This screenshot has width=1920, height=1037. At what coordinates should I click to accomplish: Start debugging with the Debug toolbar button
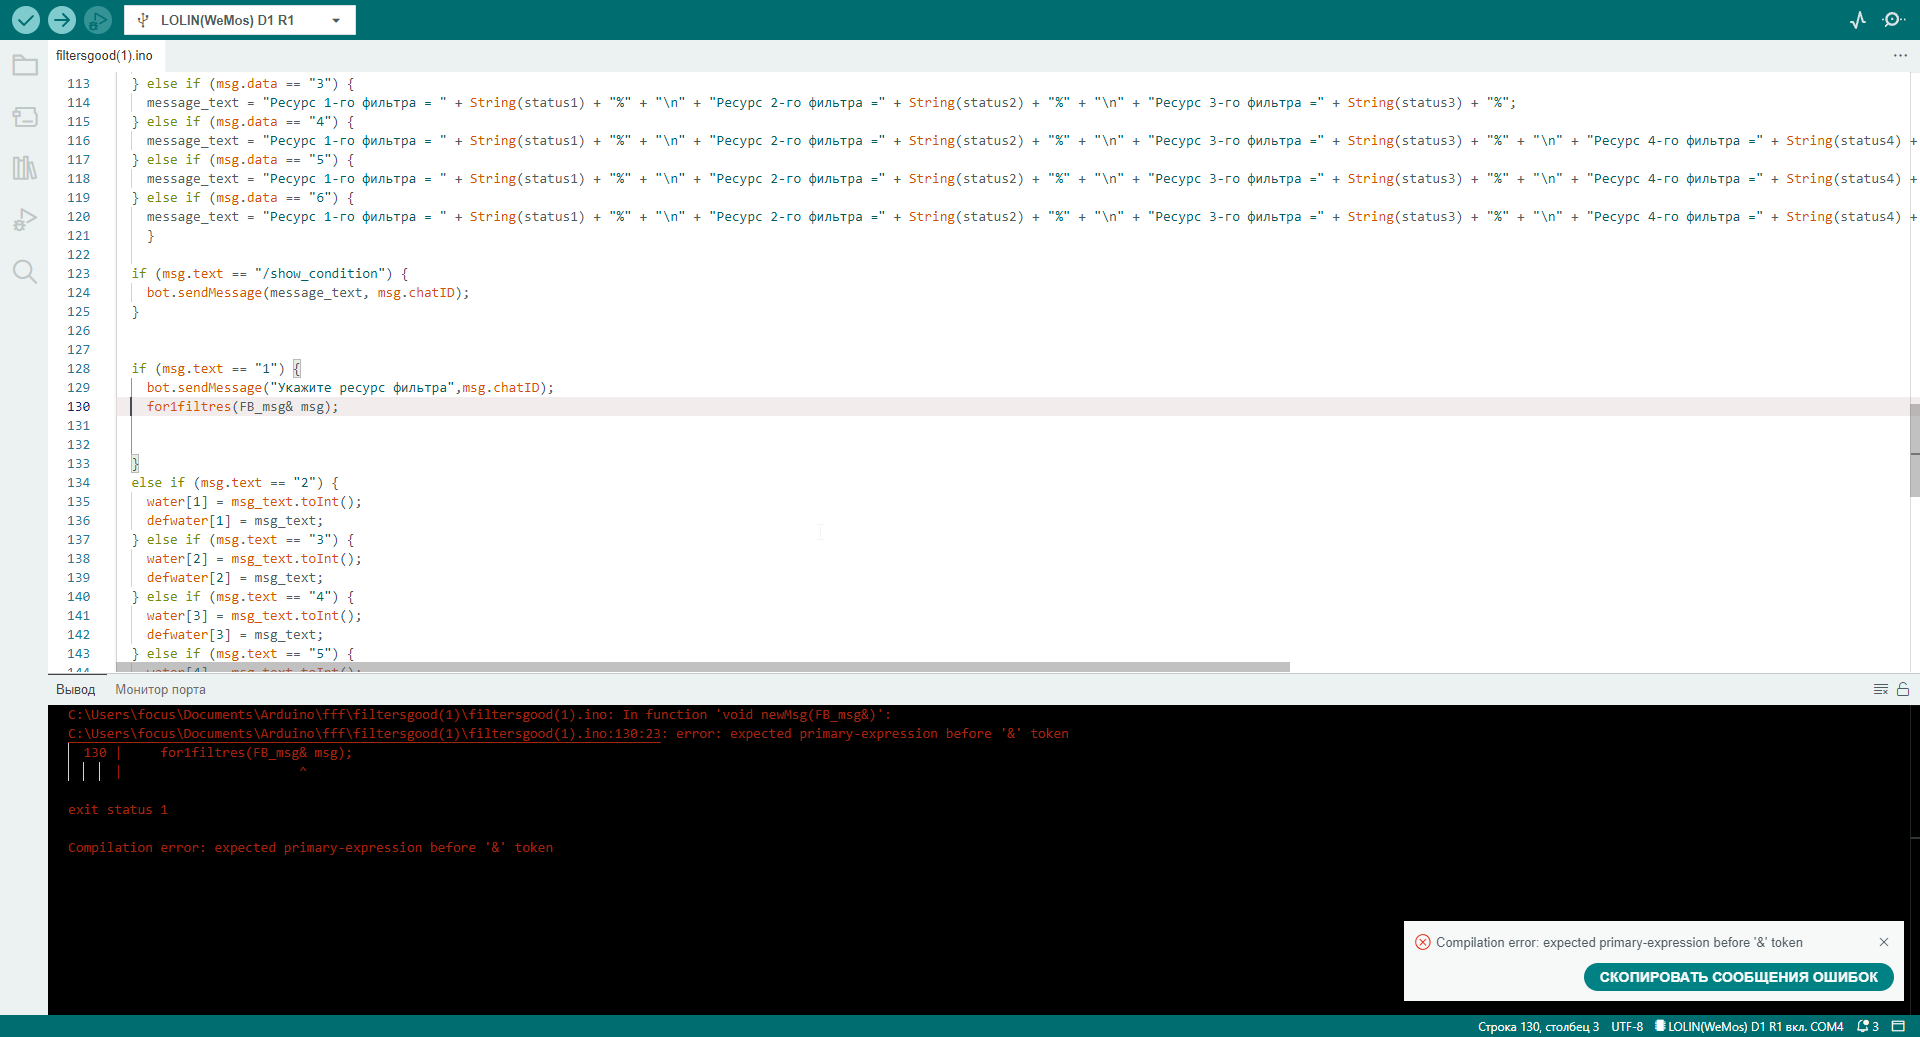click(x=98, y=19)
